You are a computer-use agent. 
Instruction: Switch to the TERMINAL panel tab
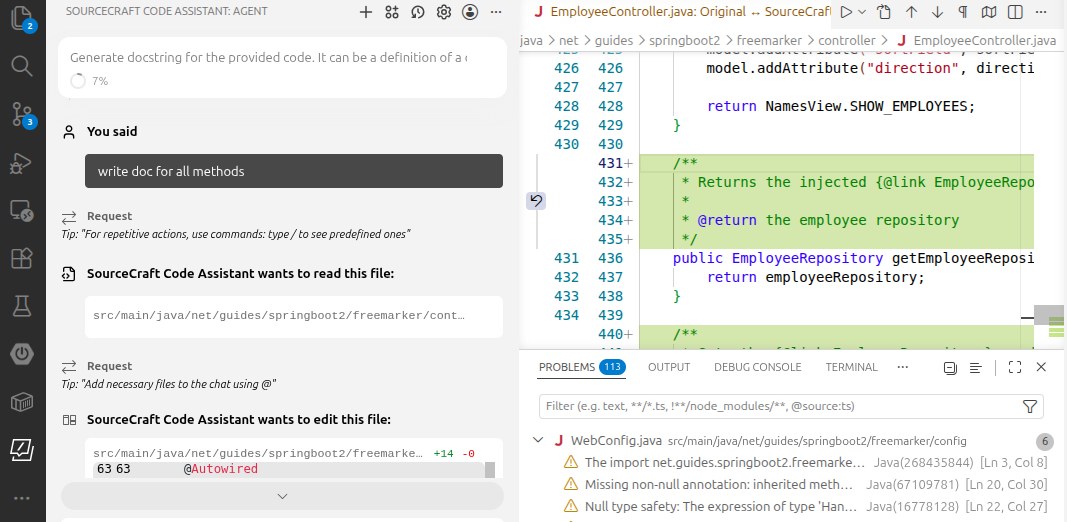coord(851,367)
